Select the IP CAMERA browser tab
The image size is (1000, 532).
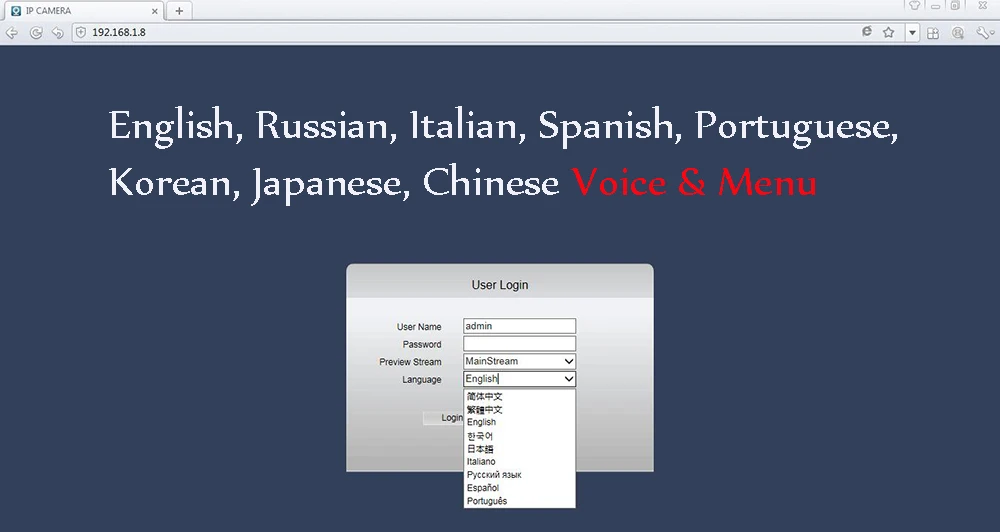point(84,11)
